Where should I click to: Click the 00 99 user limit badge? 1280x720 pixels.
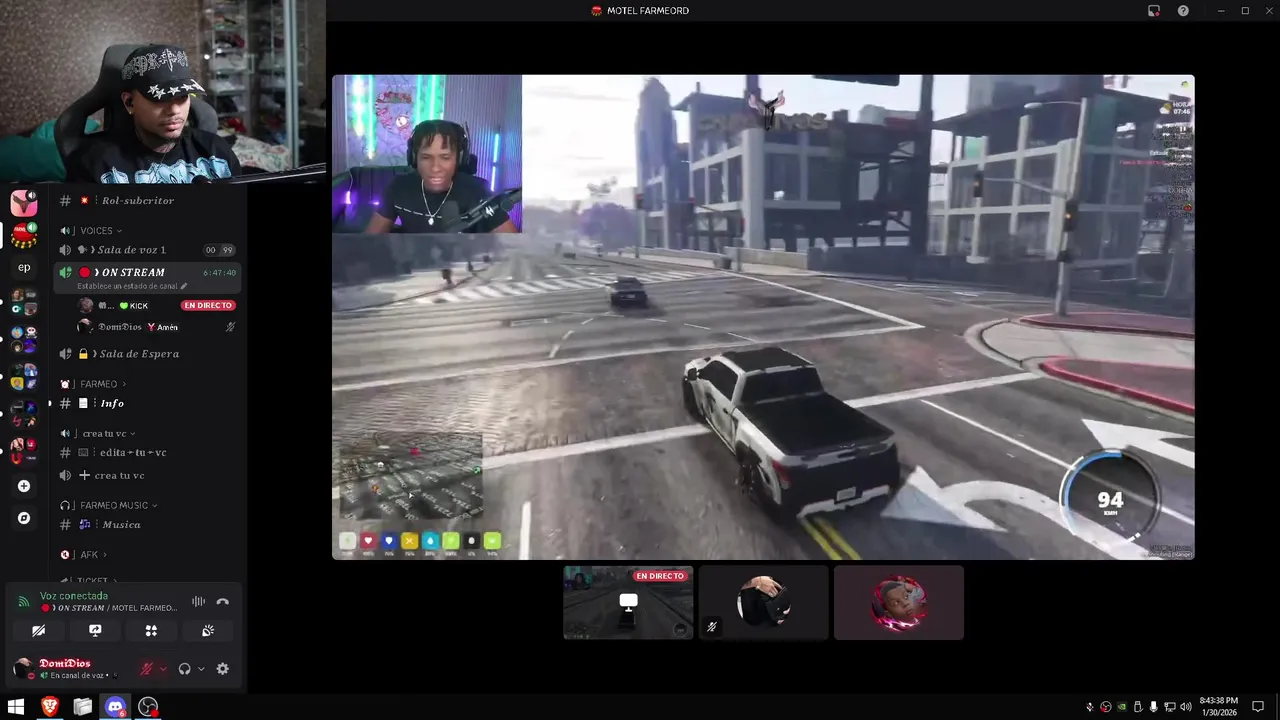coord(219,250)
